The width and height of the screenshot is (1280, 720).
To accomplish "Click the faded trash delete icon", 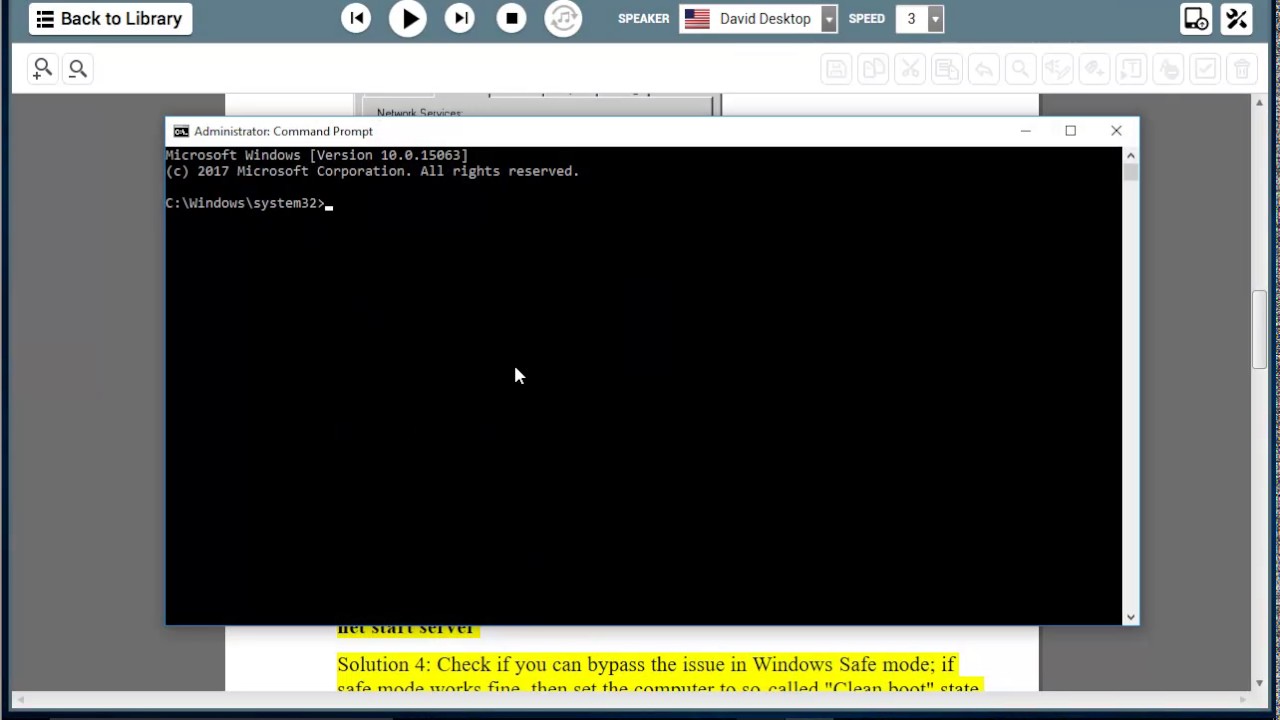I will pos(1242,69).
